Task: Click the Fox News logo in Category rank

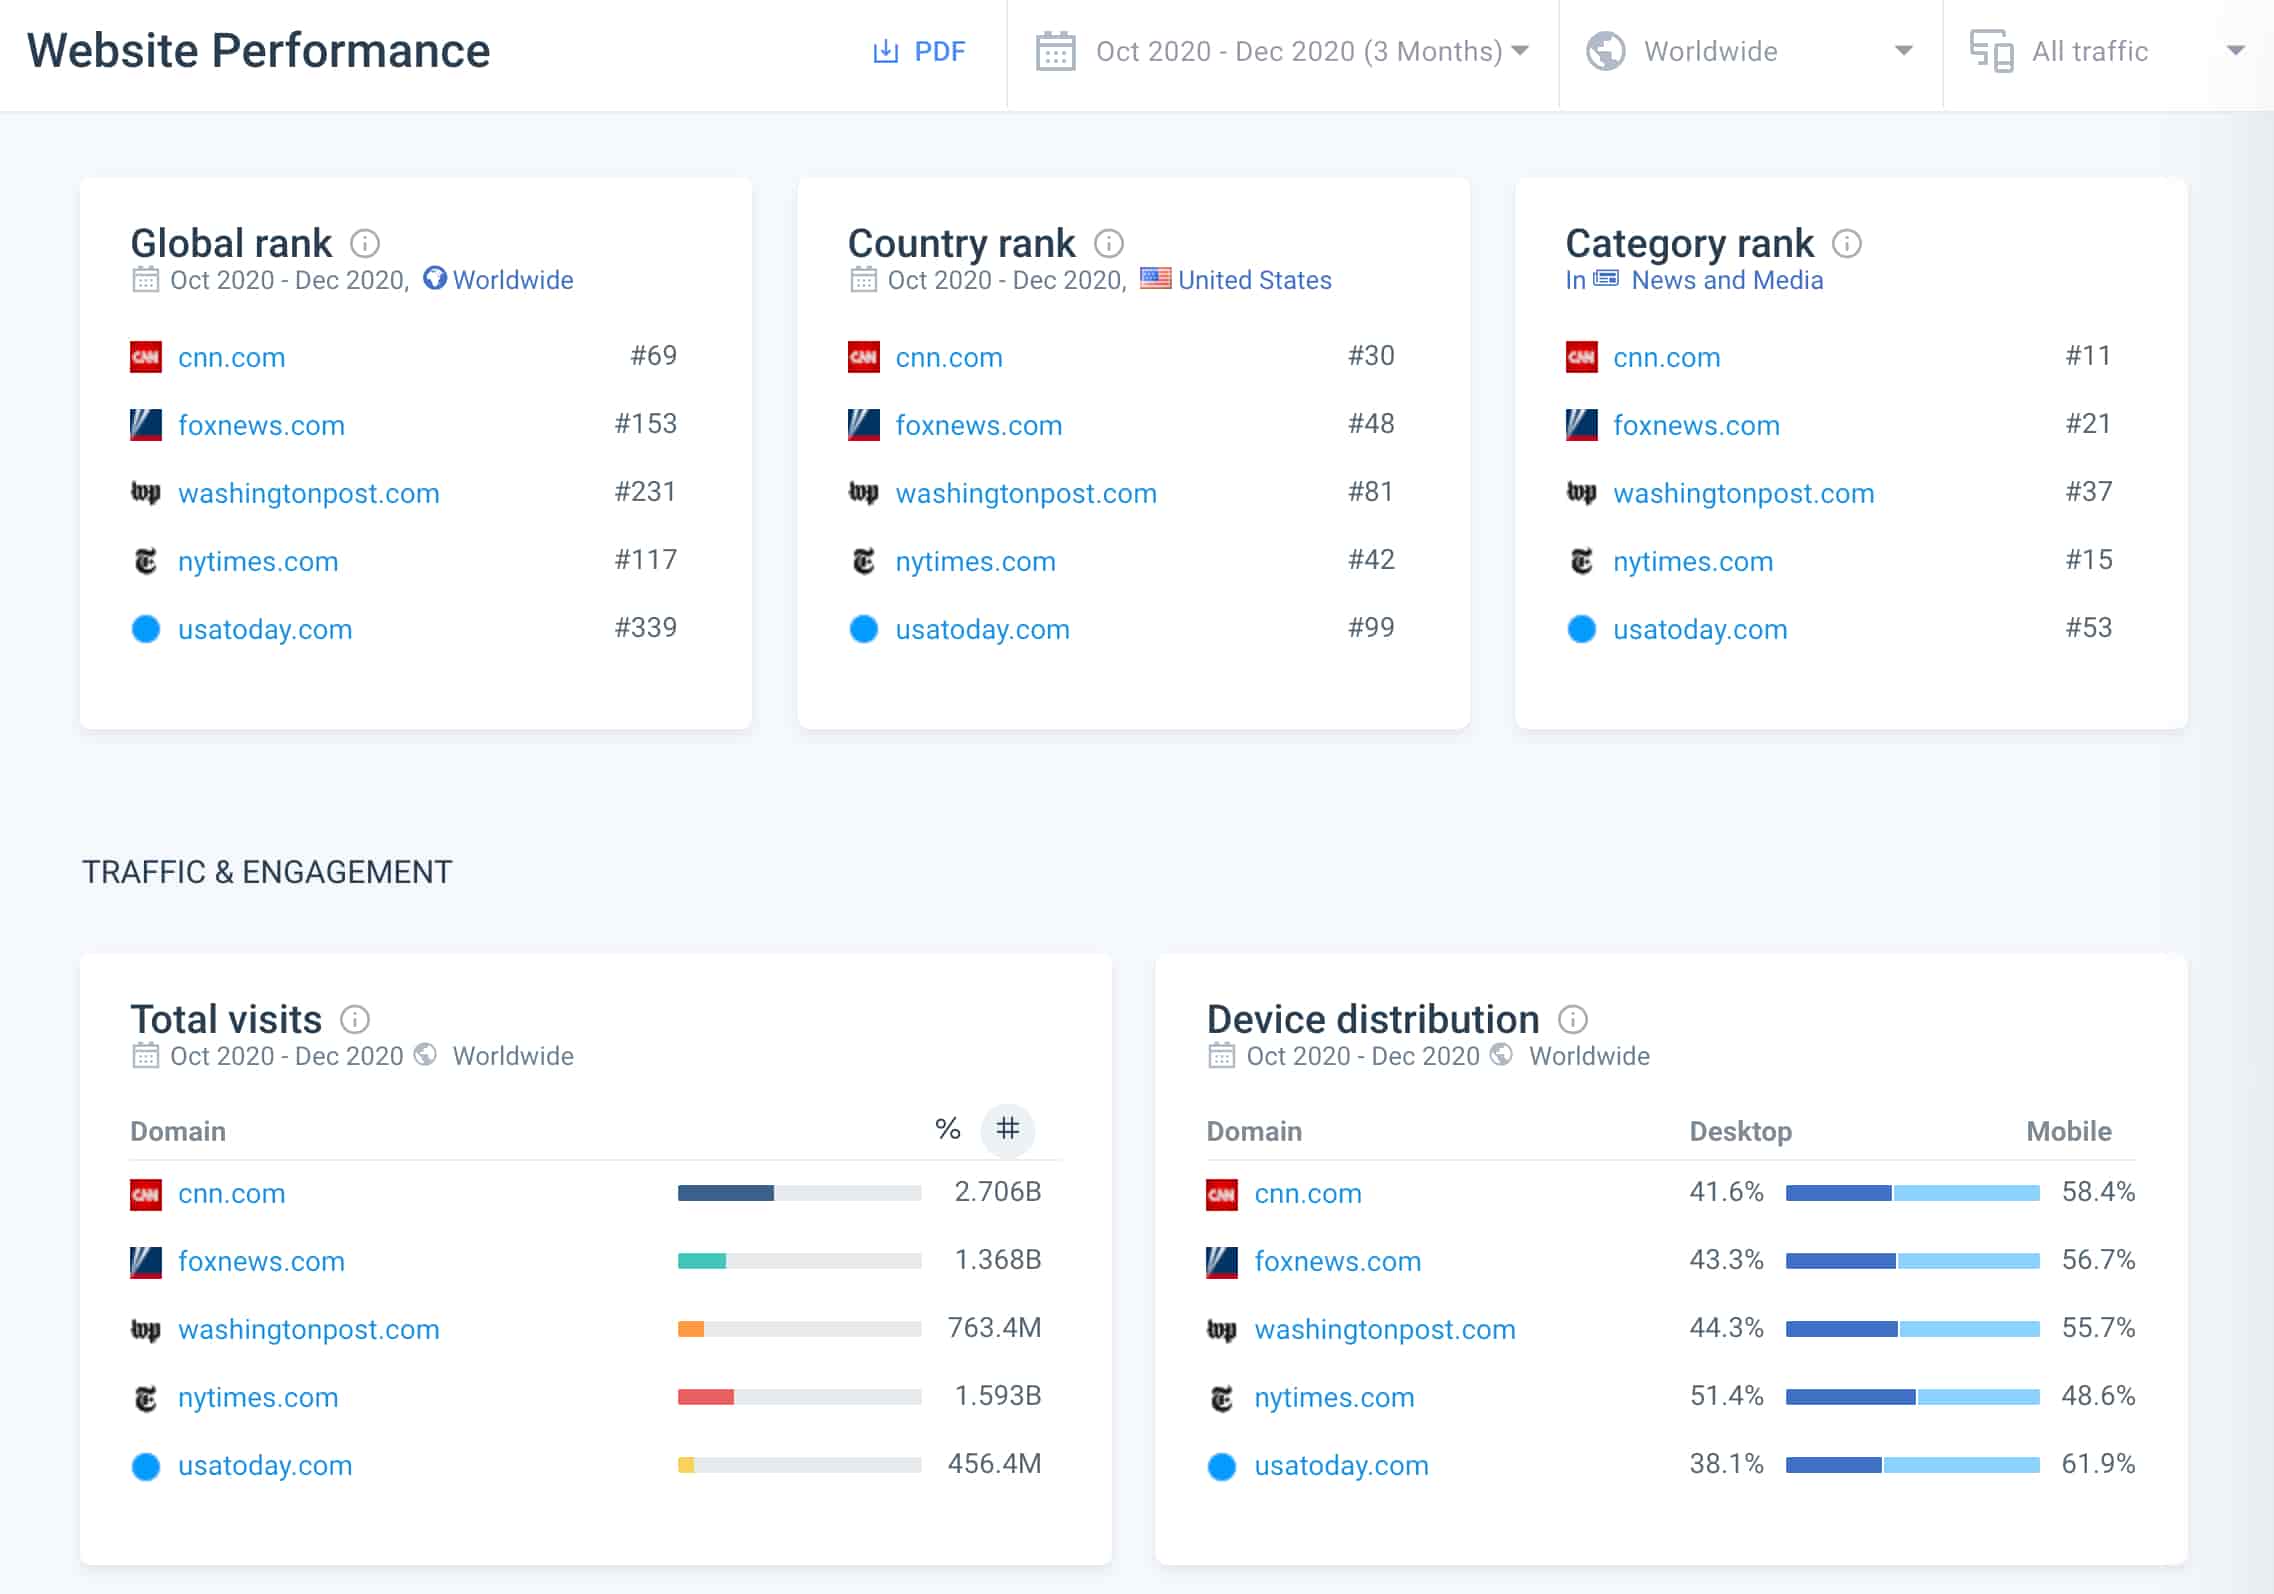Action: [1582, 425]
